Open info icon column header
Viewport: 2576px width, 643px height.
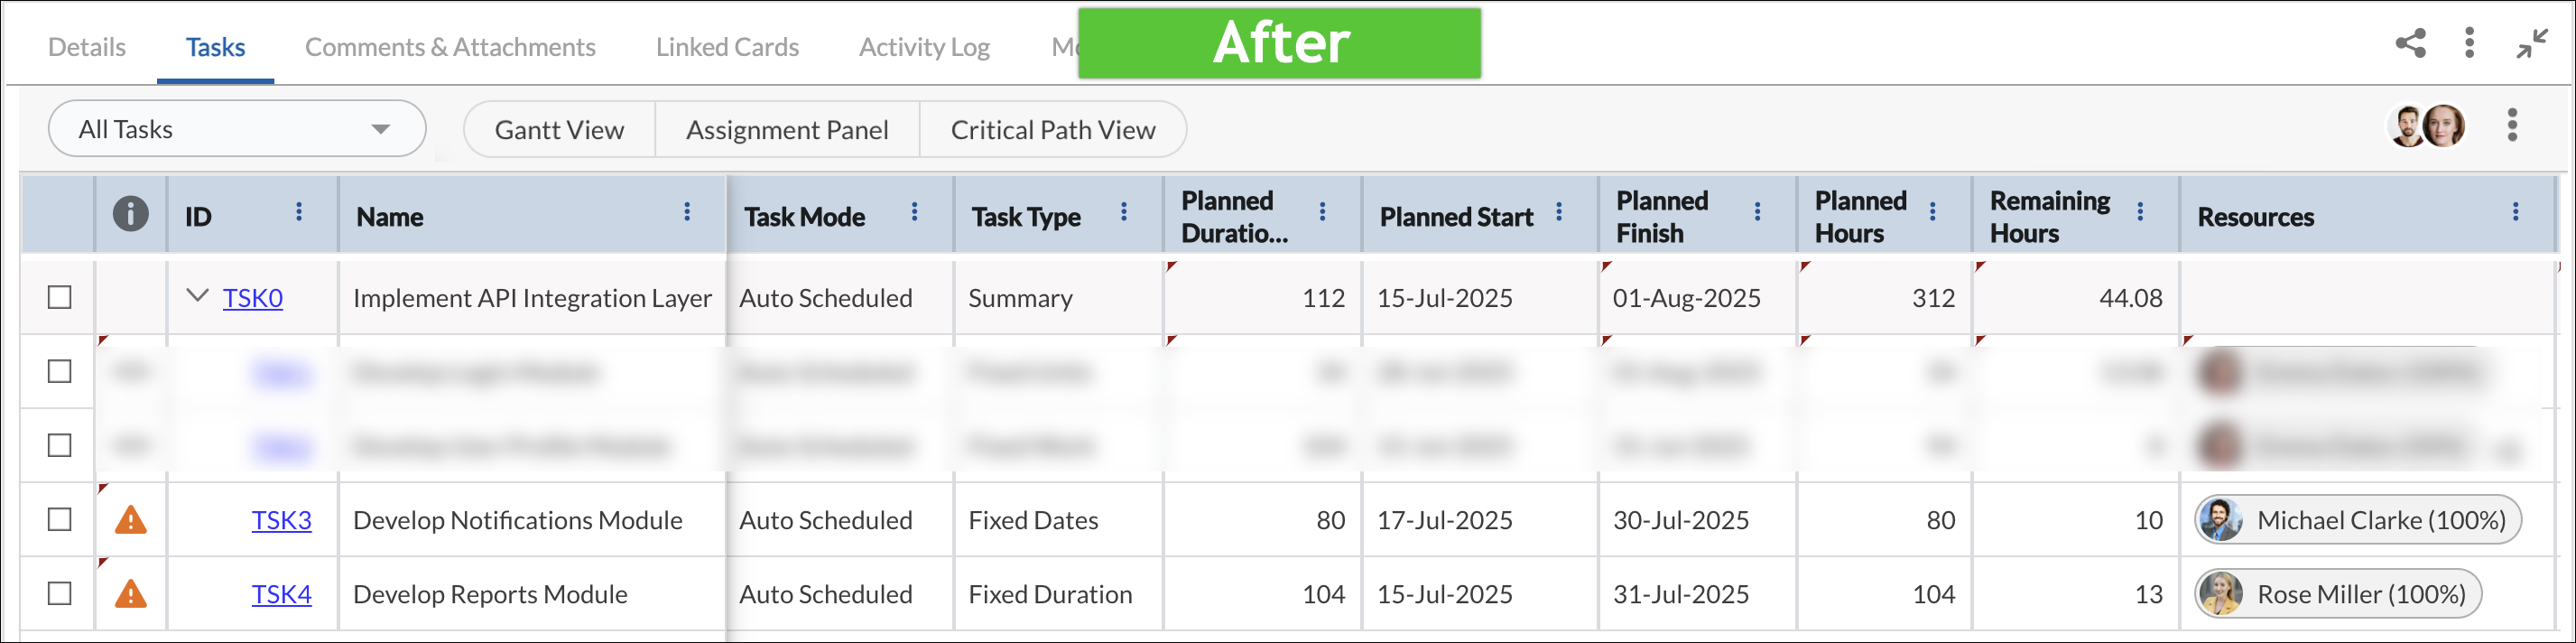pos(130,213)
